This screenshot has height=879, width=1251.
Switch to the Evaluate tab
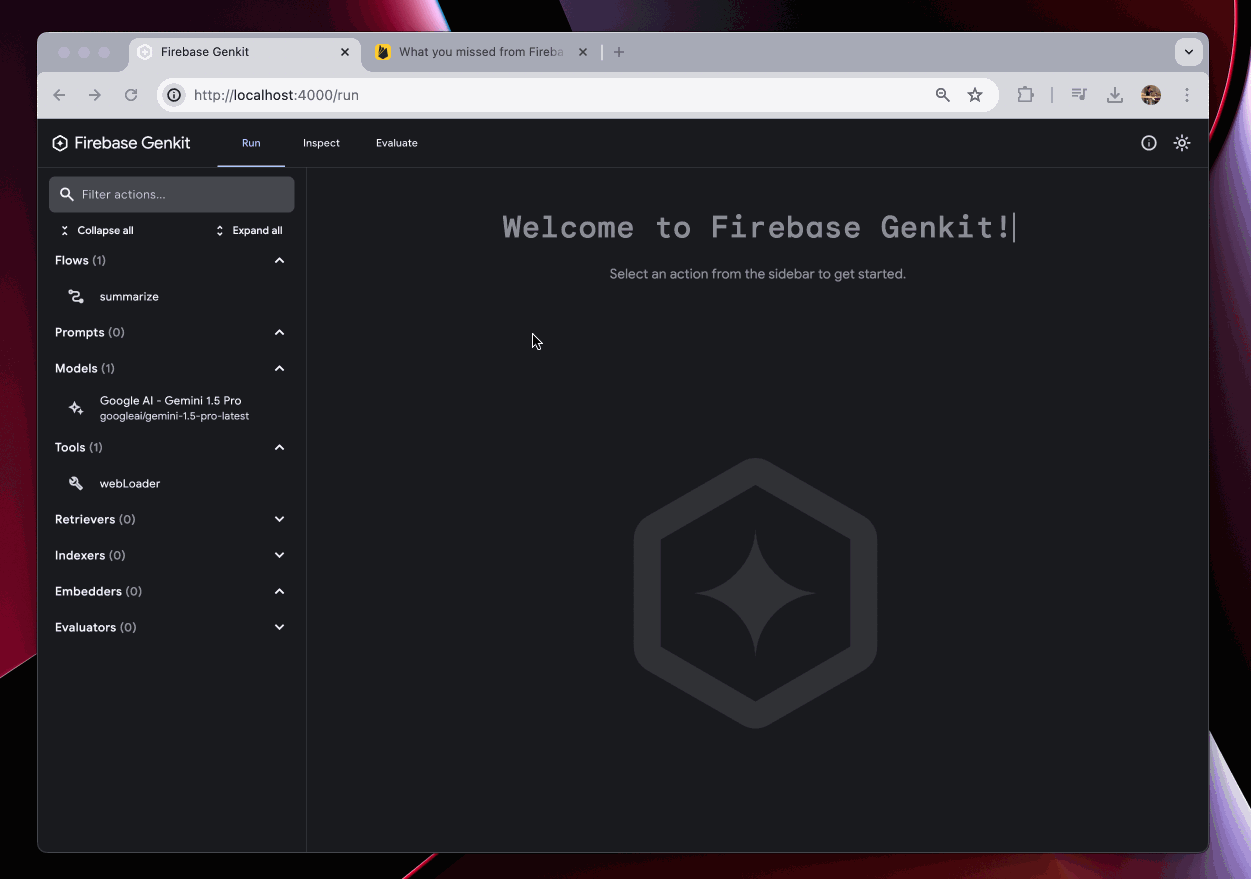pyautogui.click(x=397, y=143)
